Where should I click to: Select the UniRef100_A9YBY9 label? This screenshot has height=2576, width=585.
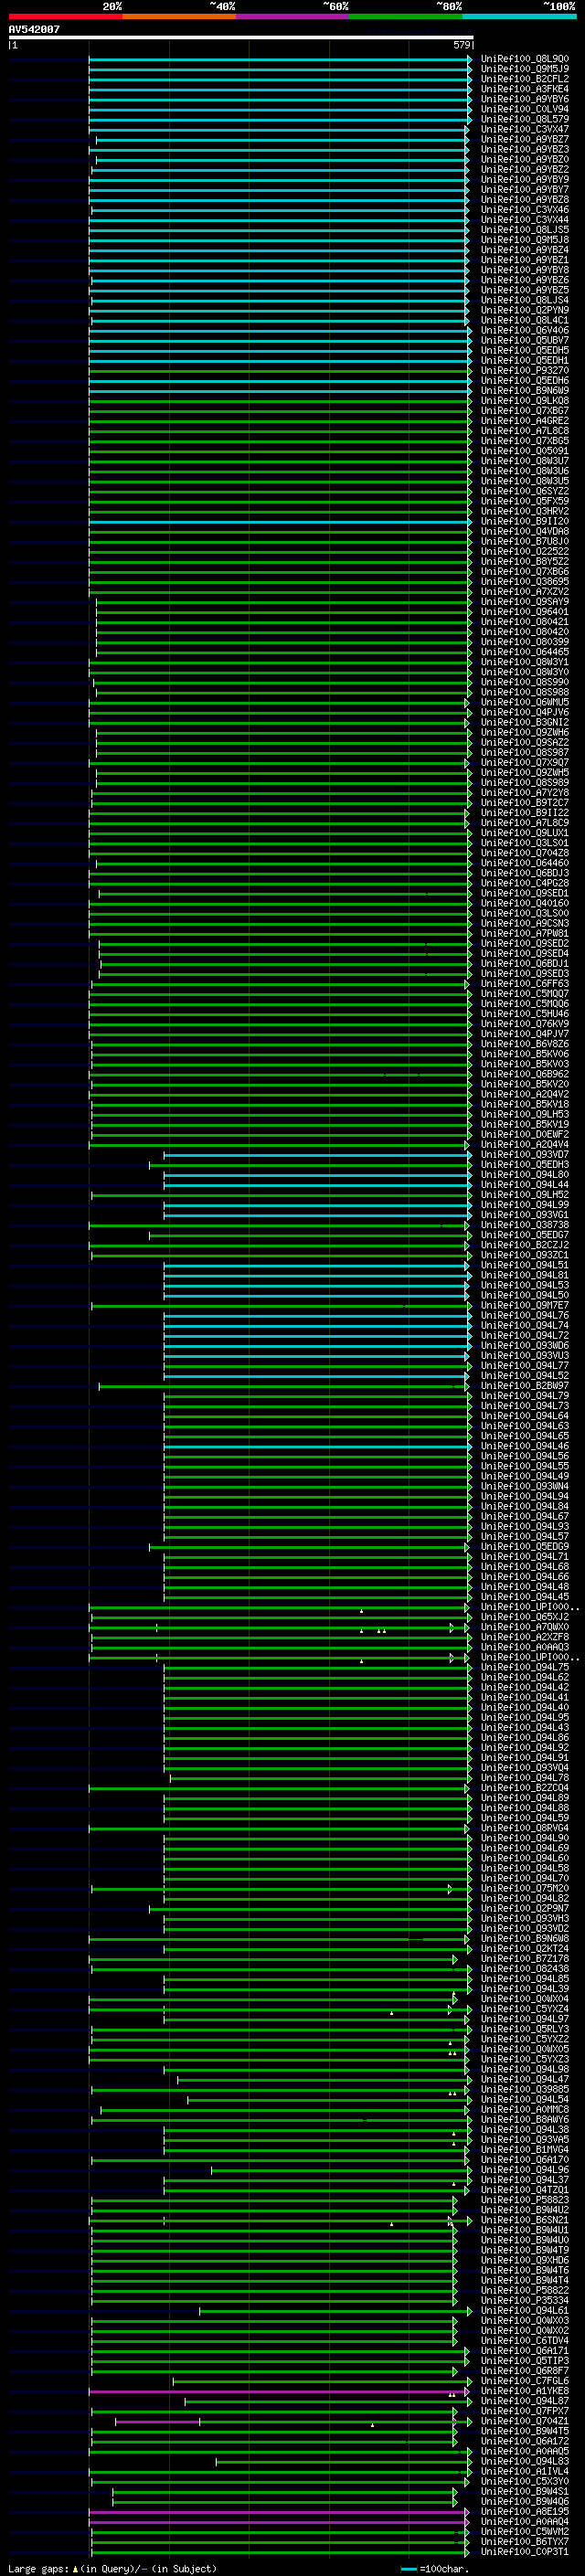point(525,180)
